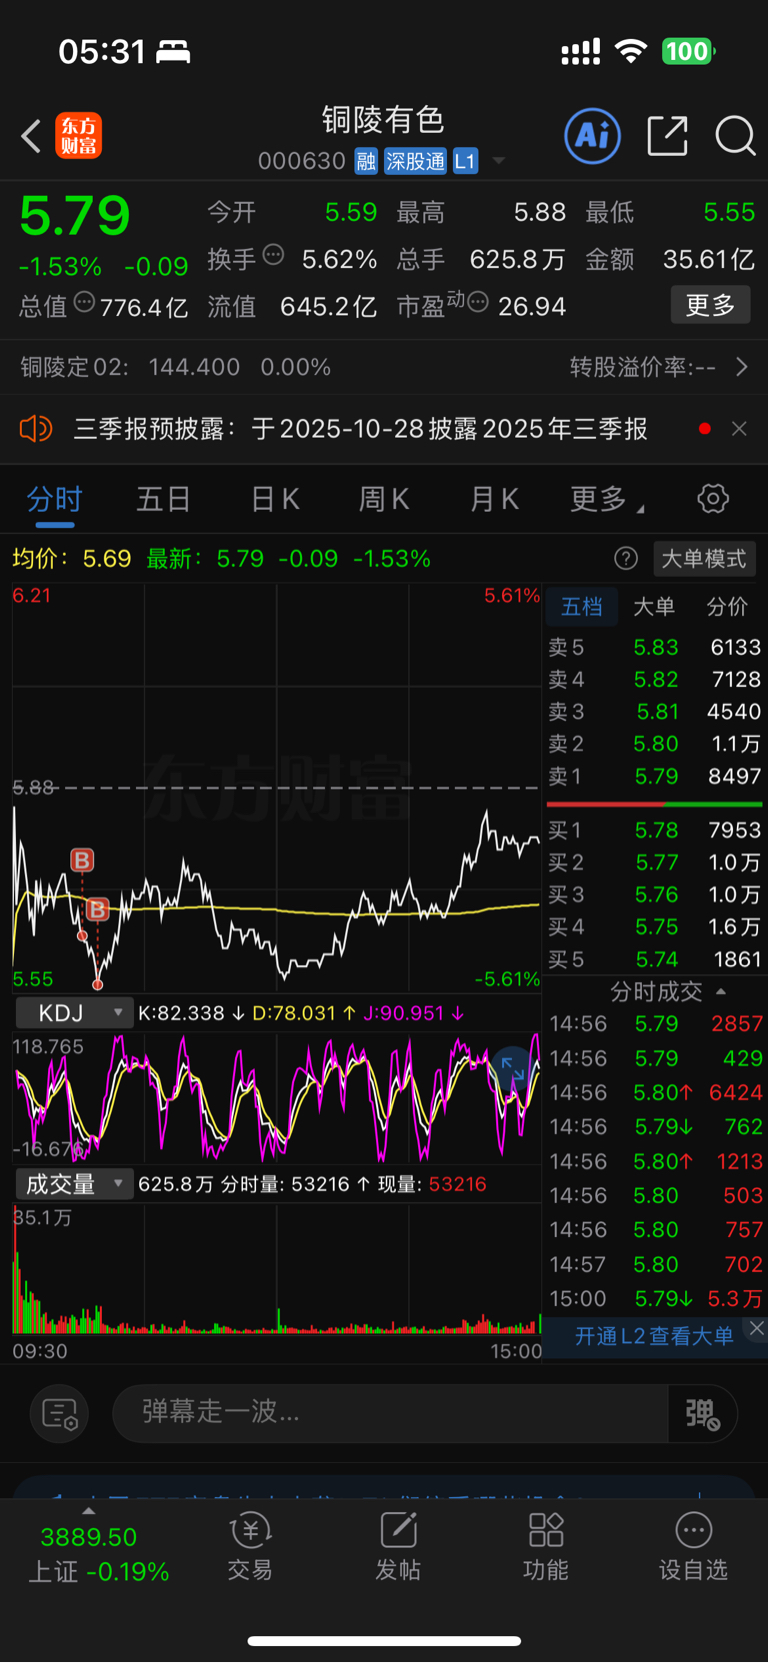Tap the 转股溢价率 label
This screenshot has width=768, height=1663.
pyautogui.click(x=643, y=367)
